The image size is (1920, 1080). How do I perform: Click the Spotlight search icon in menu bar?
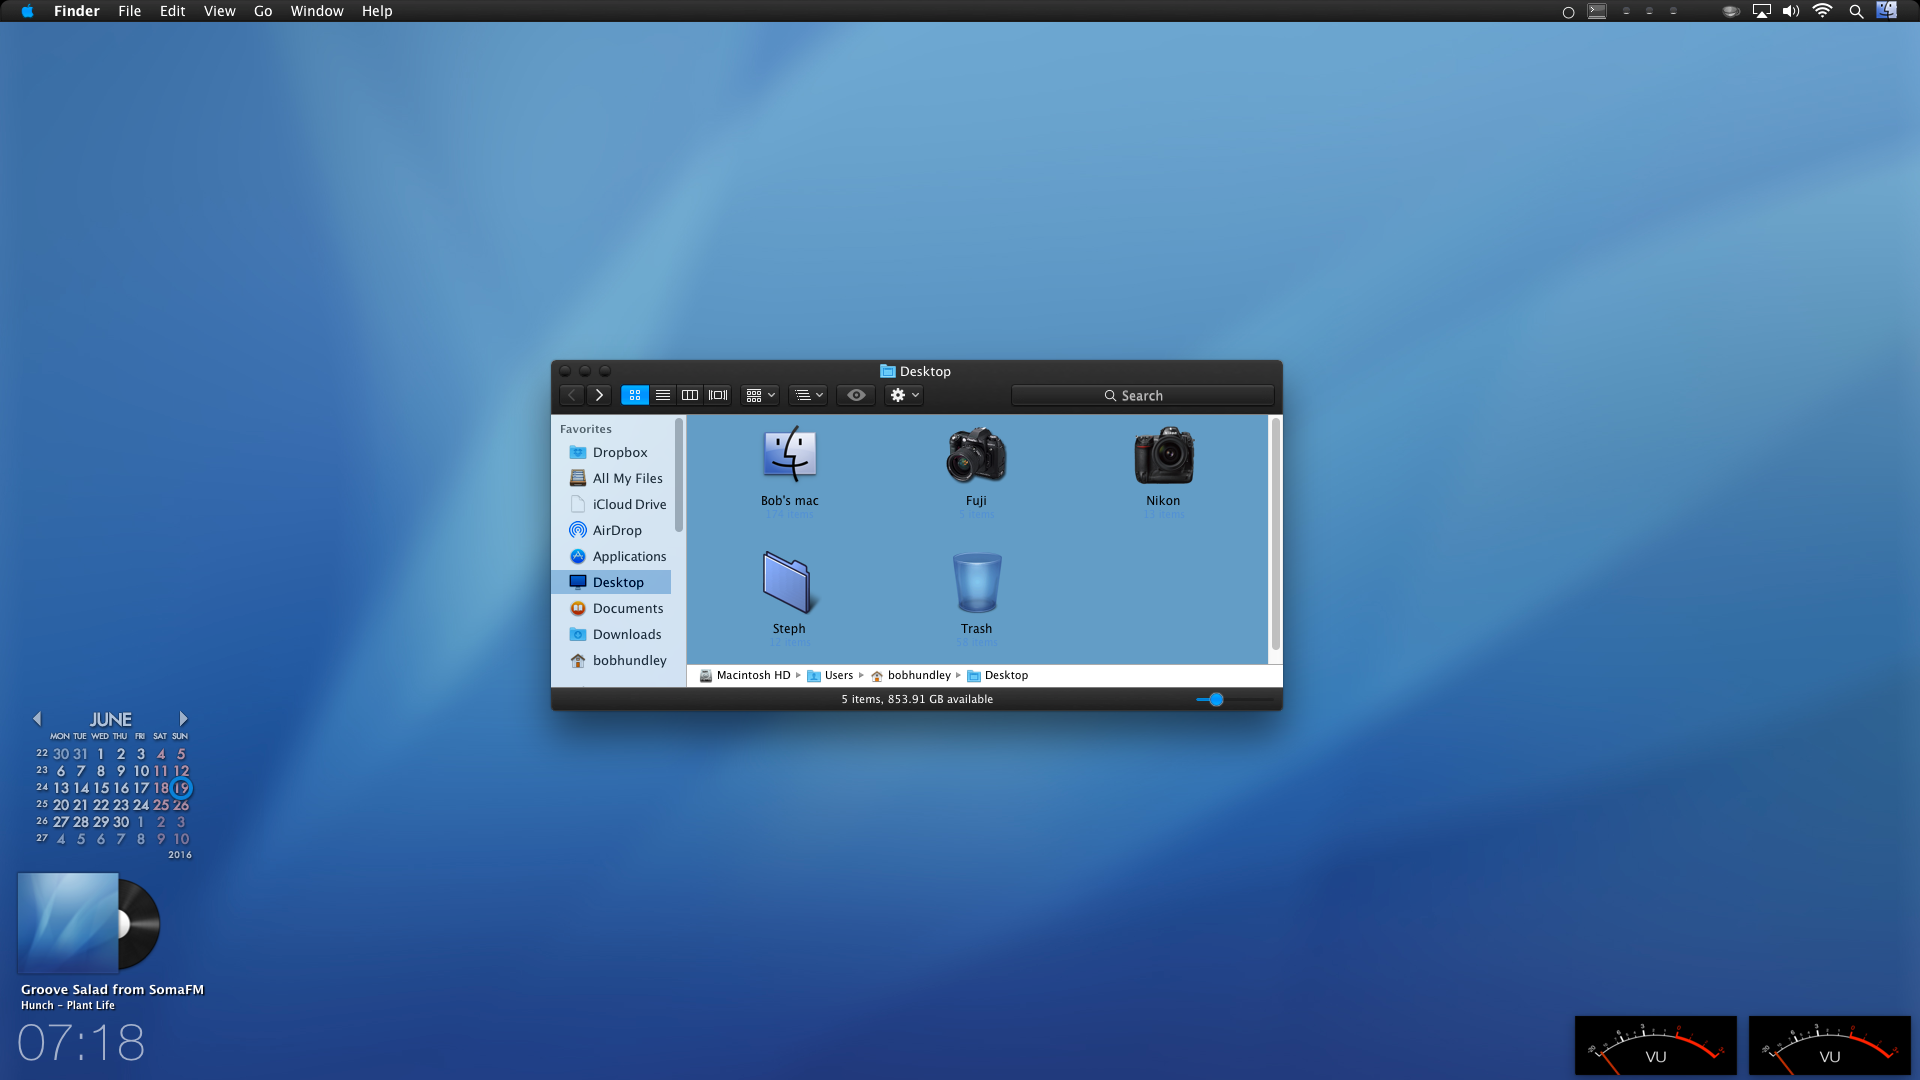pyautogui.click(x=1856, y=12)
